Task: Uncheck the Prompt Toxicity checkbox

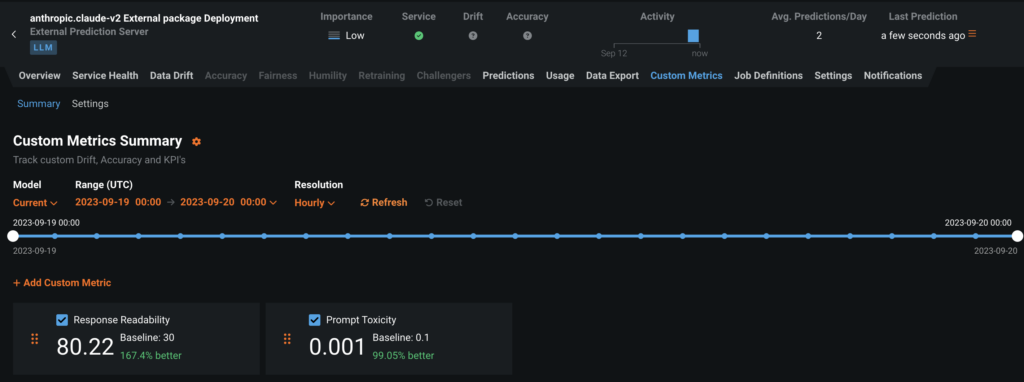Action: coord(314,319)
